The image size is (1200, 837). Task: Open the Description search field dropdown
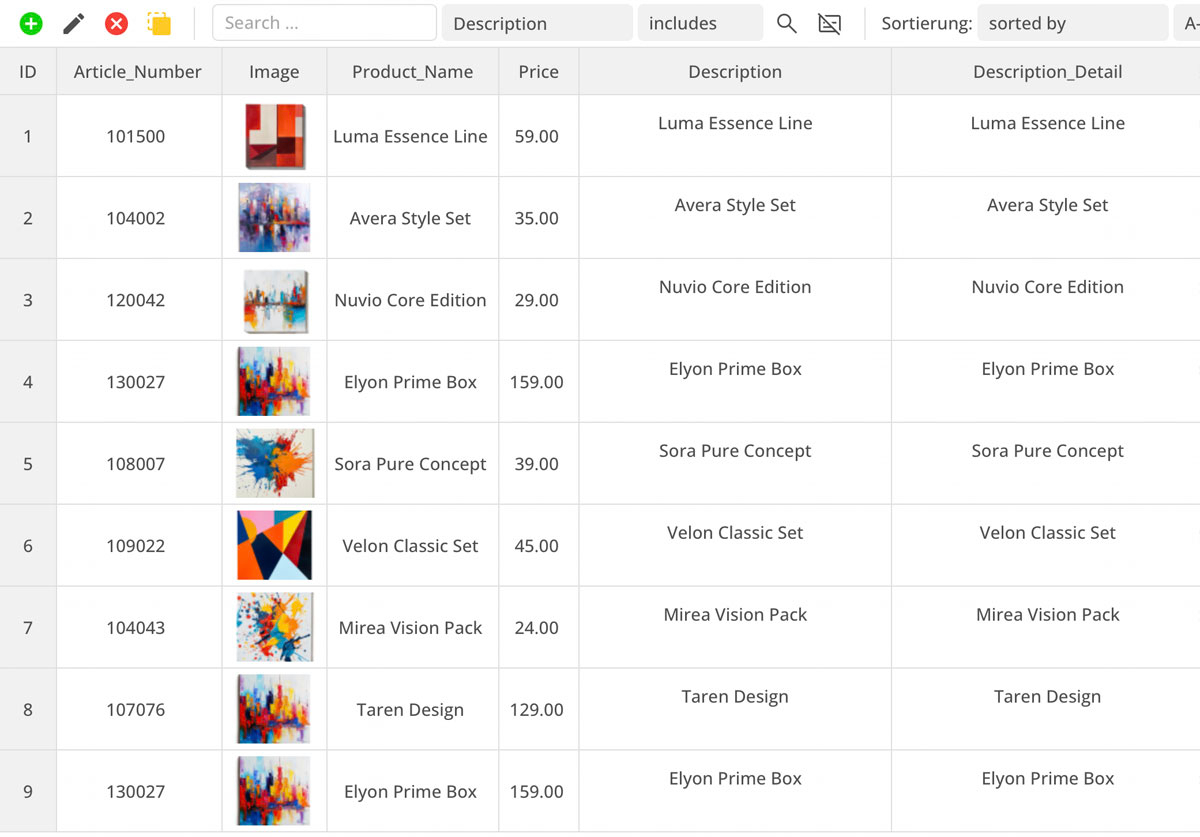[x=537, y=23]
